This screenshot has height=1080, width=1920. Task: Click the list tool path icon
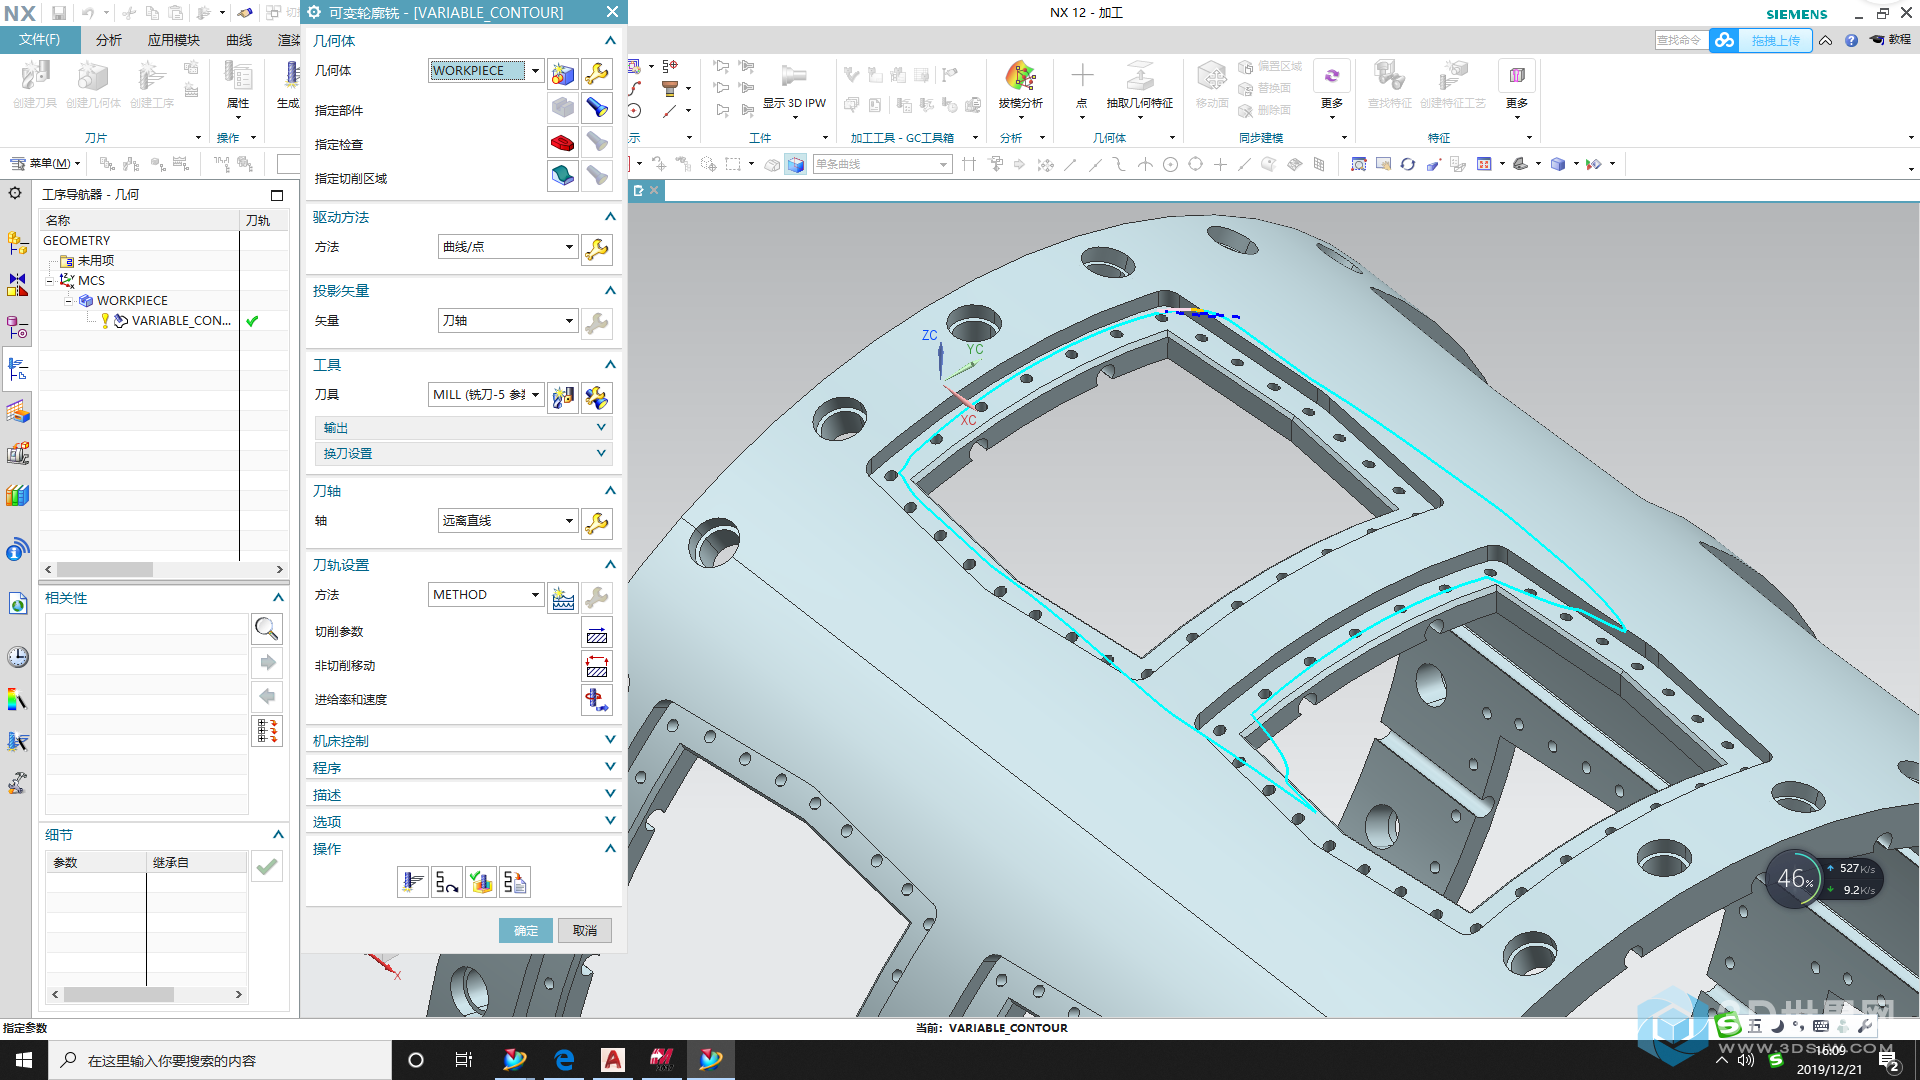[515, 882]
